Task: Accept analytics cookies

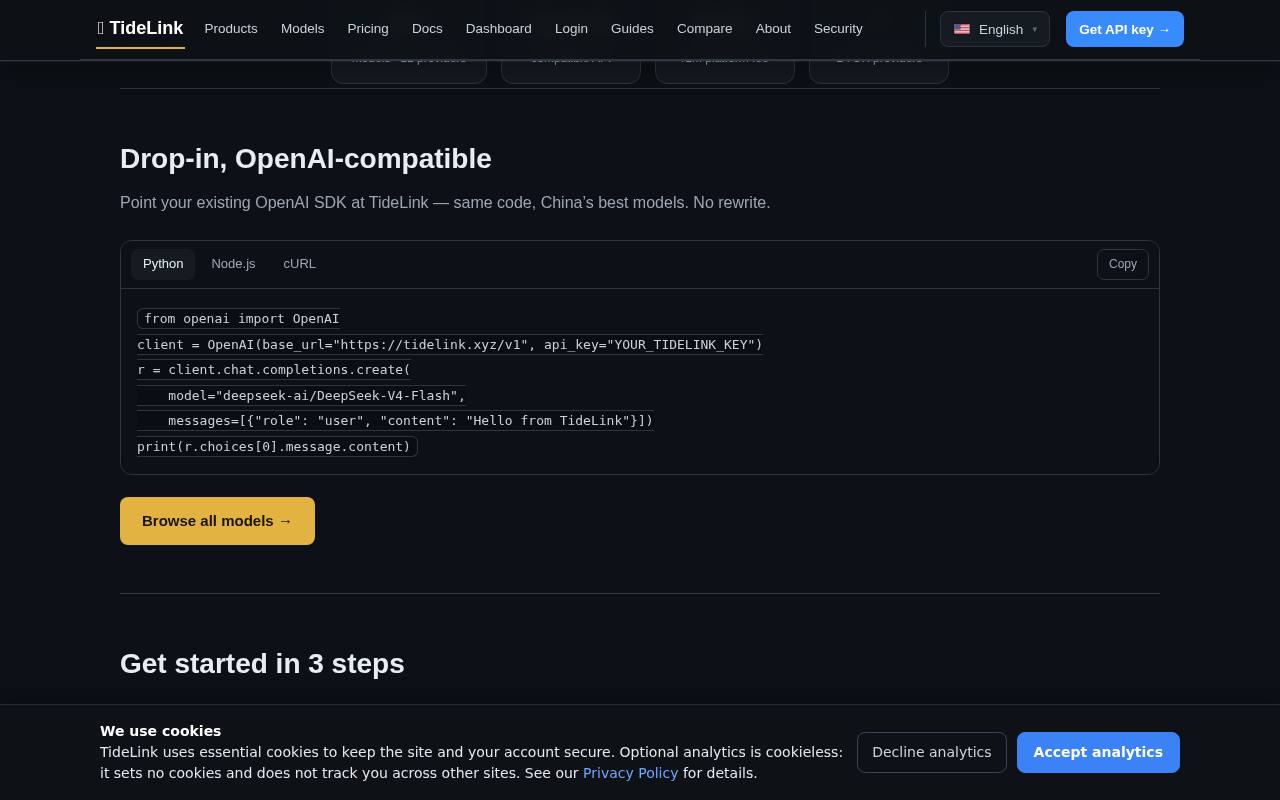Action: coord(1098,752)
